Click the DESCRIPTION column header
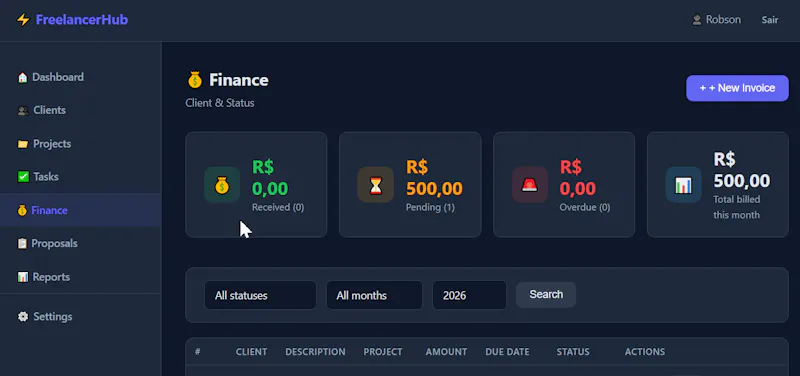The width and height of the screenshot is (800, 376). pyautogui.click(x=315, y=352)
